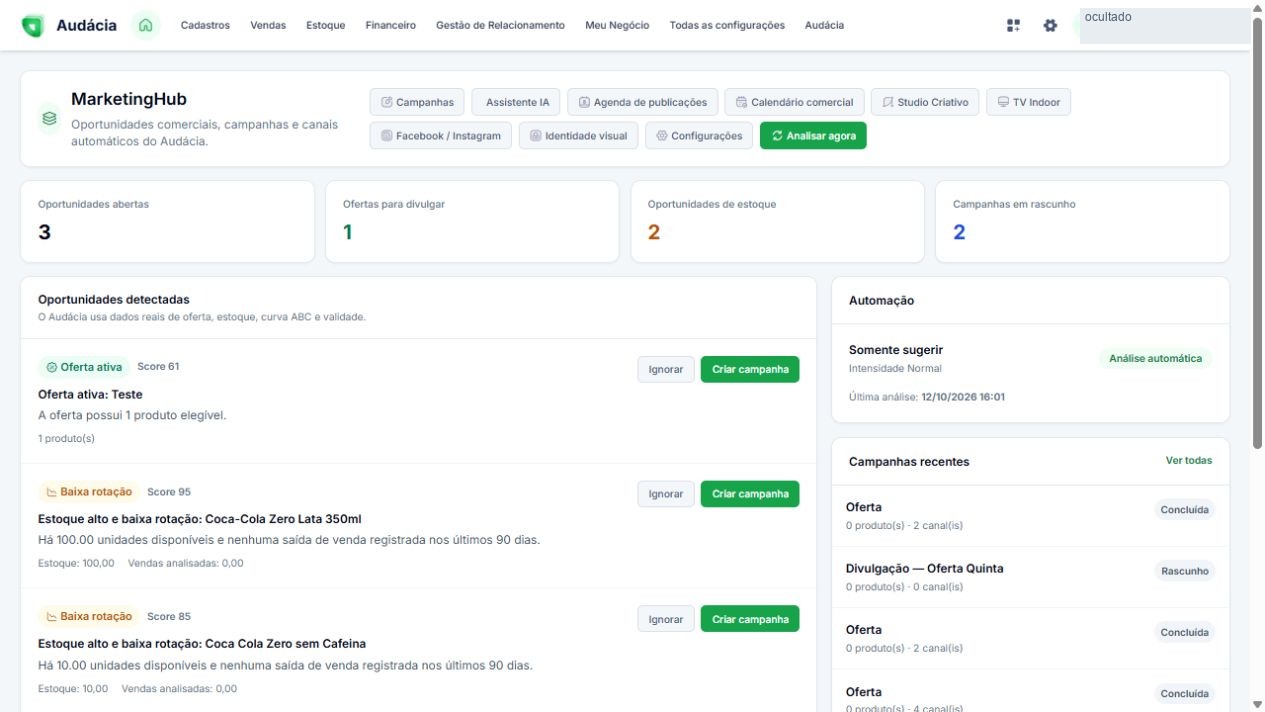Click the Oportunidades detectadas heading
The width and height of the screenshot is (1265, 712).
tap(114, 299)
